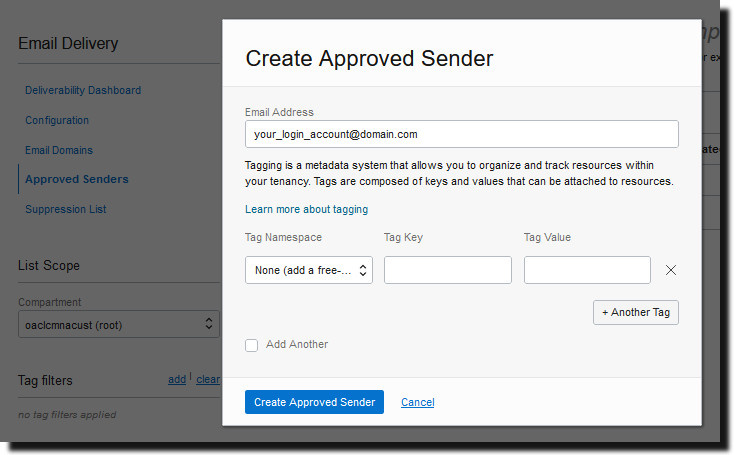Go to Deliverability Dashboard
Screen dimensions: 734x455
83,90
